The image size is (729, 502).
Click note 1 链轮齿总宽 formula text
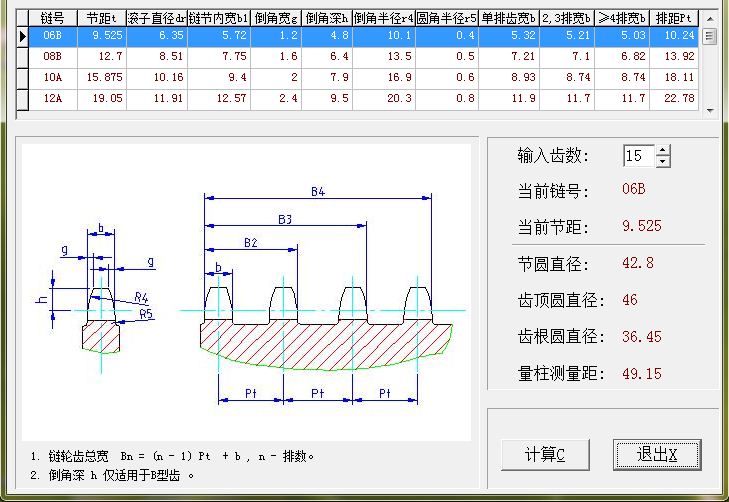pyautogui.click(x=172, y=456)
